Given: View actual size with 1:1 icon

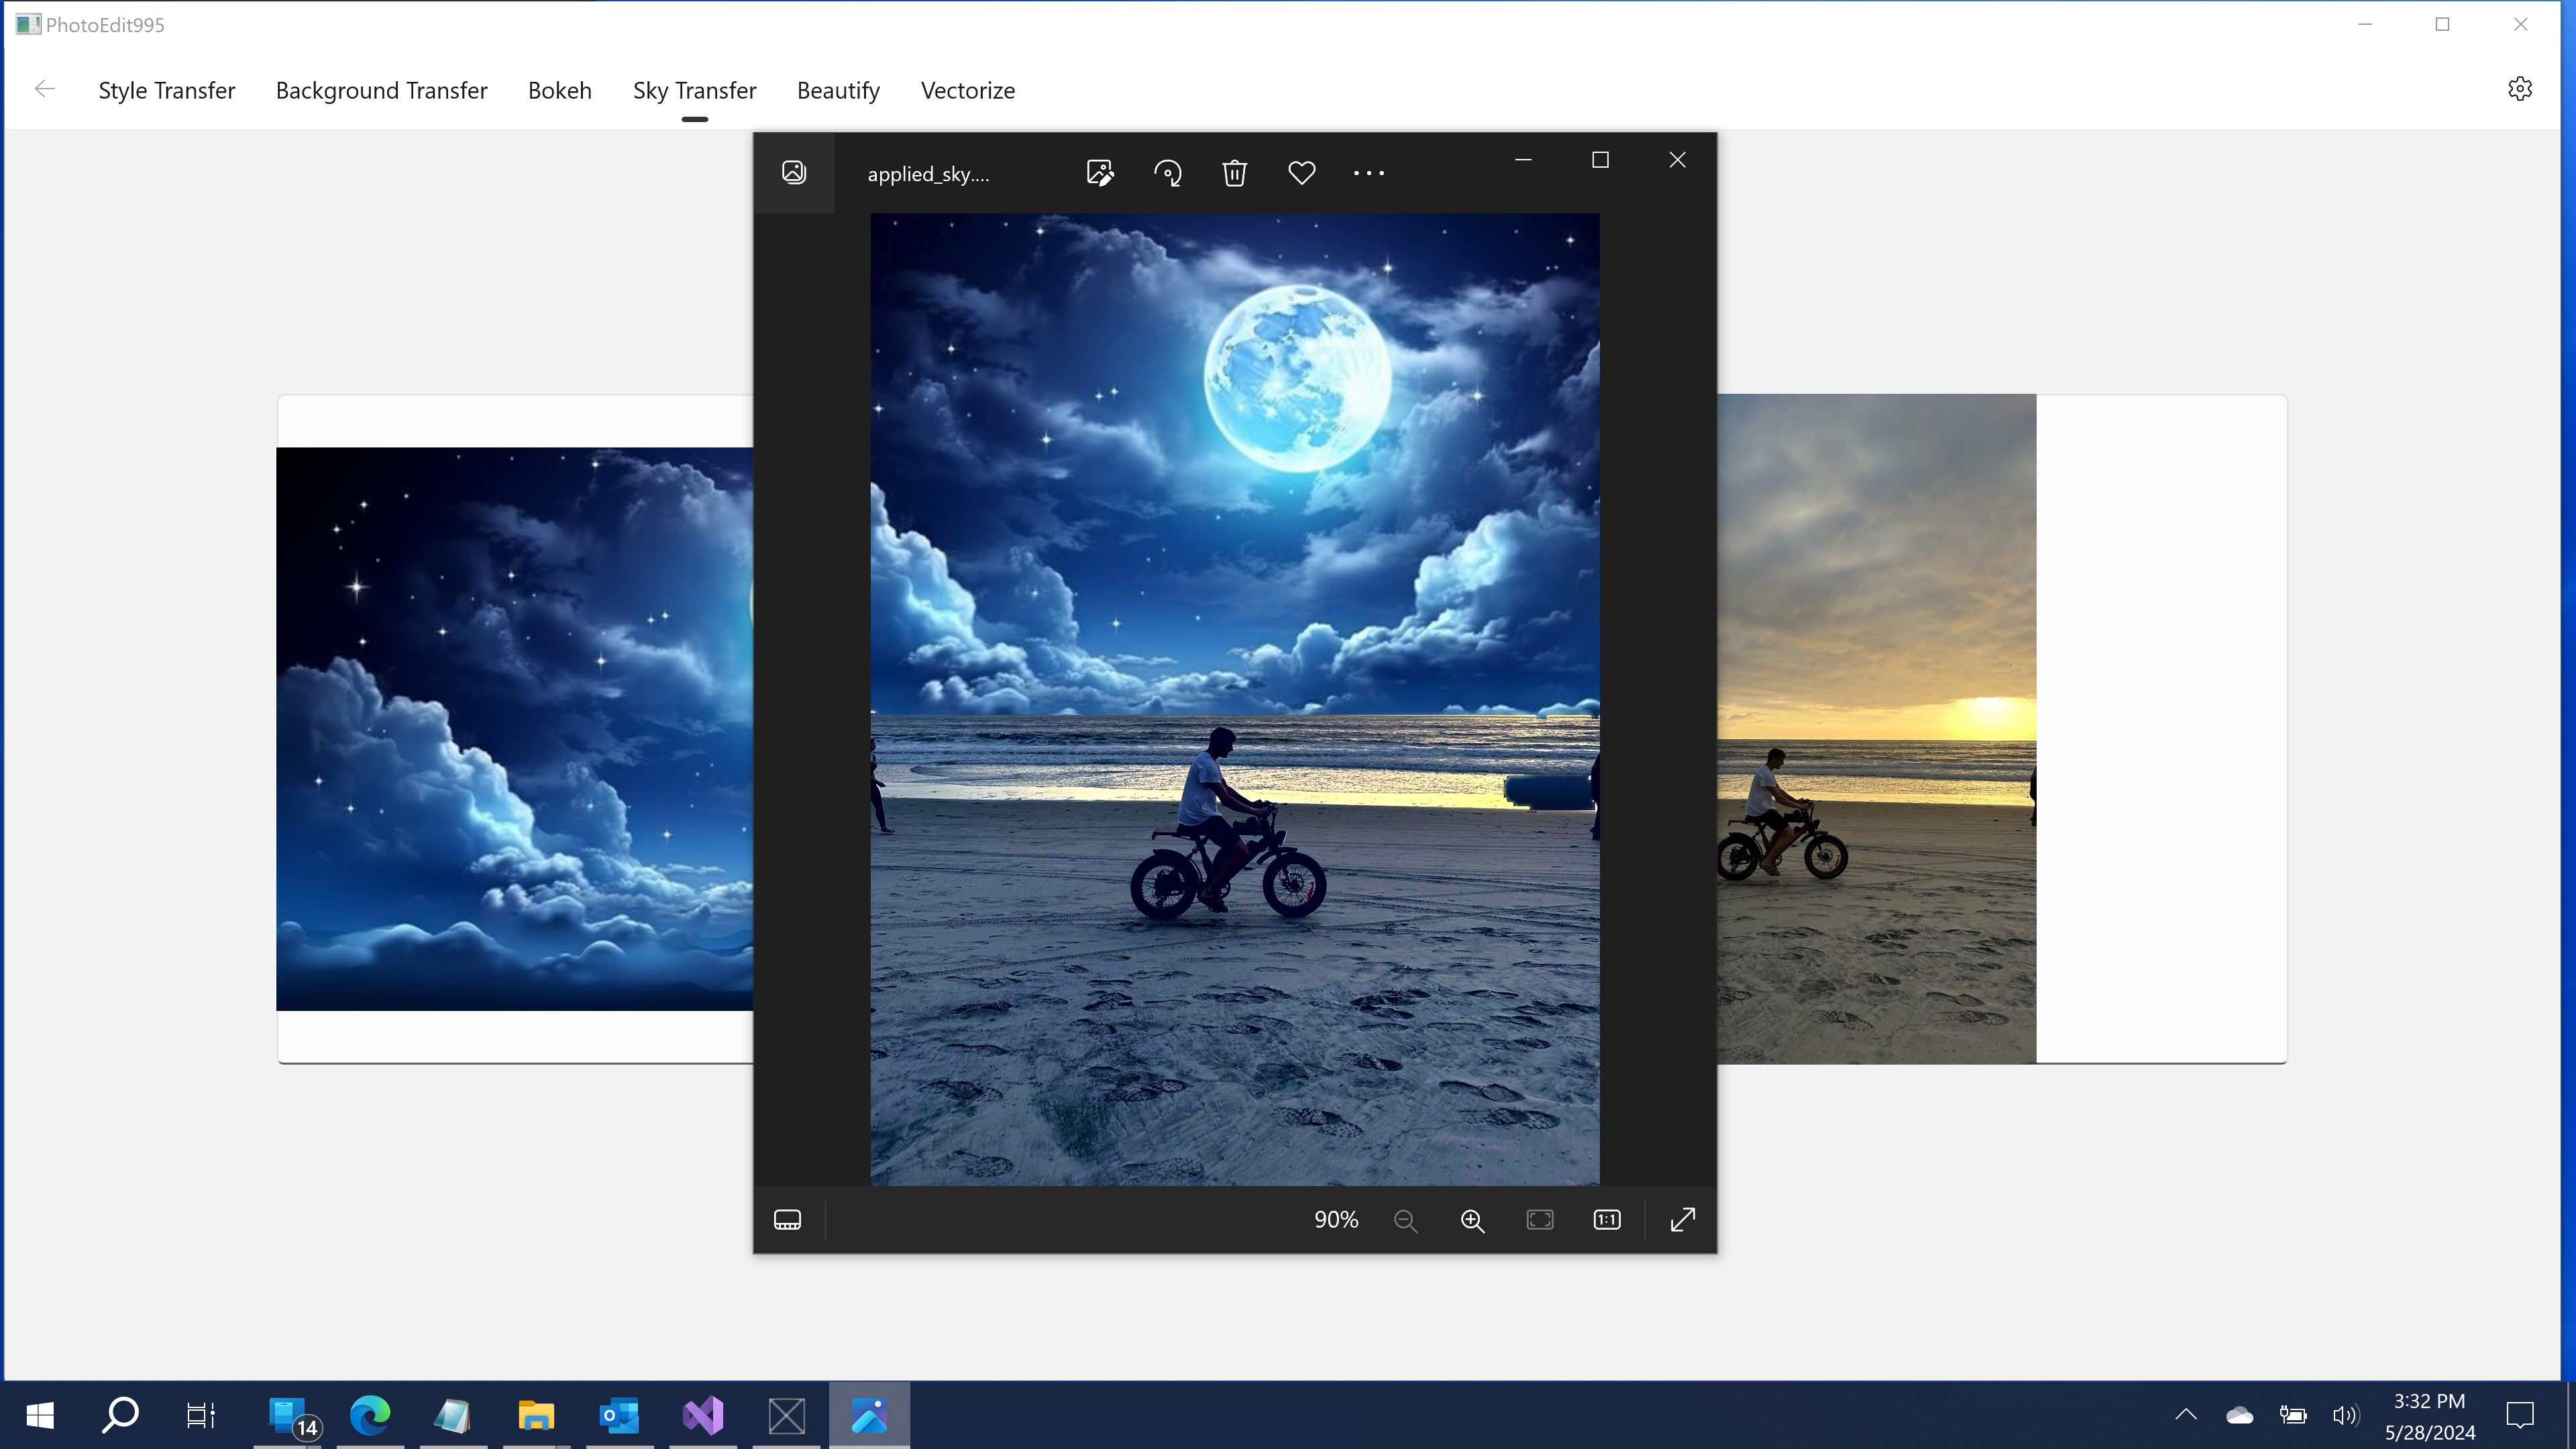Looking at the screenshot, I should click(1607, 1220).
